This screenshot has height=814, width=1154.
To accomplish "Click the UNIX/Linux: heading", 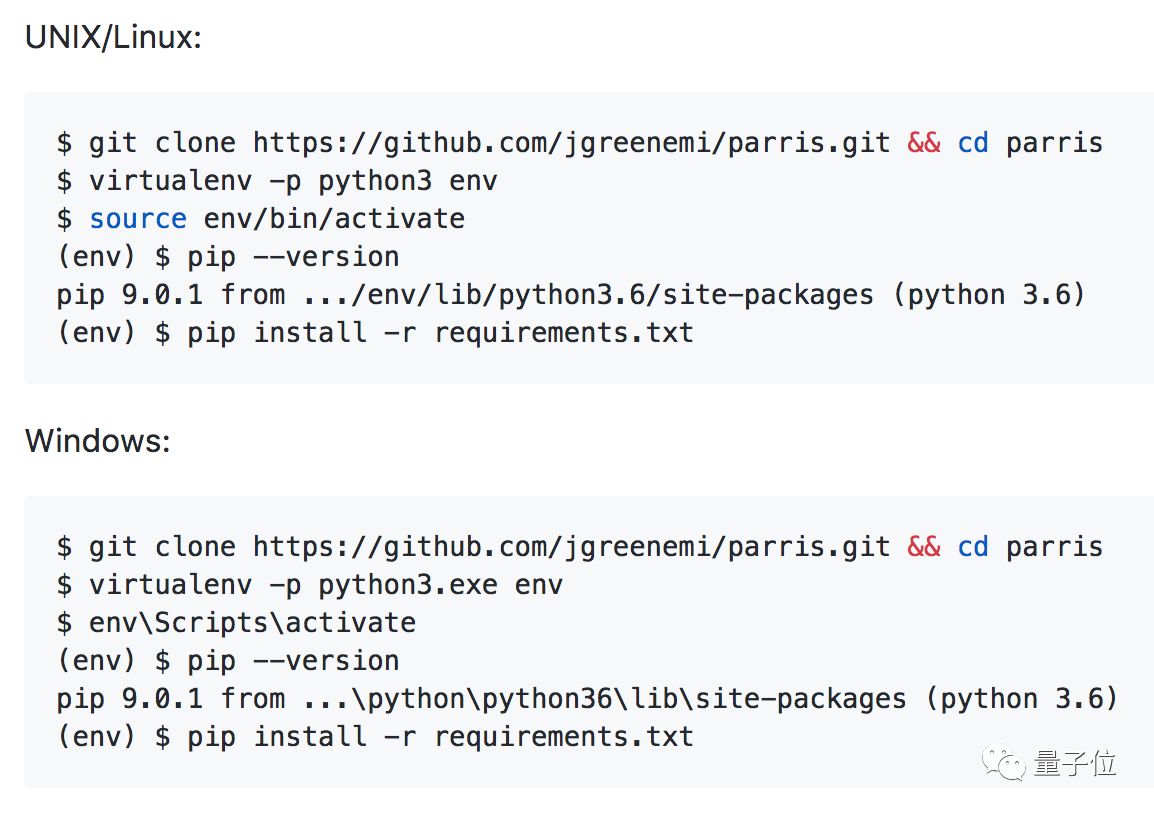I will pyautogui.click(x=113, y=39).
